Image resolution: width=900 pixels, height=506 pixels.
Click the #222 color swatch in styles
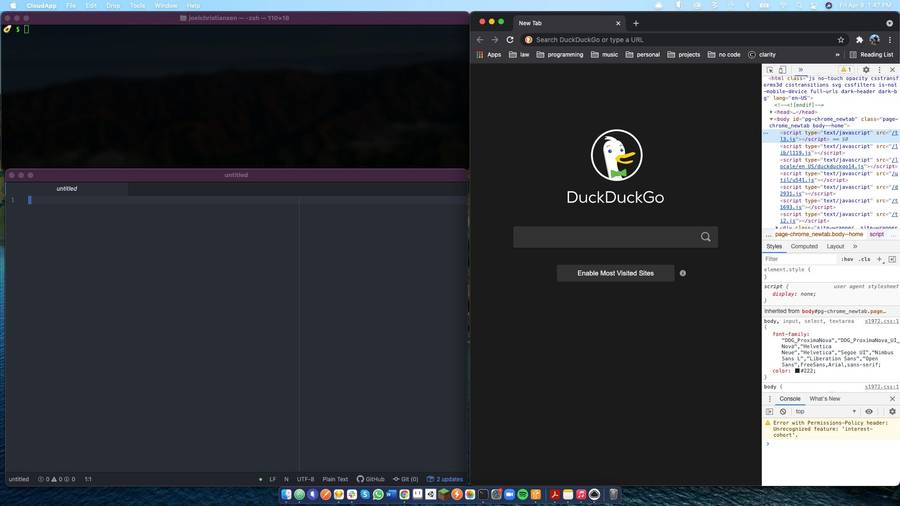(798, 371)
